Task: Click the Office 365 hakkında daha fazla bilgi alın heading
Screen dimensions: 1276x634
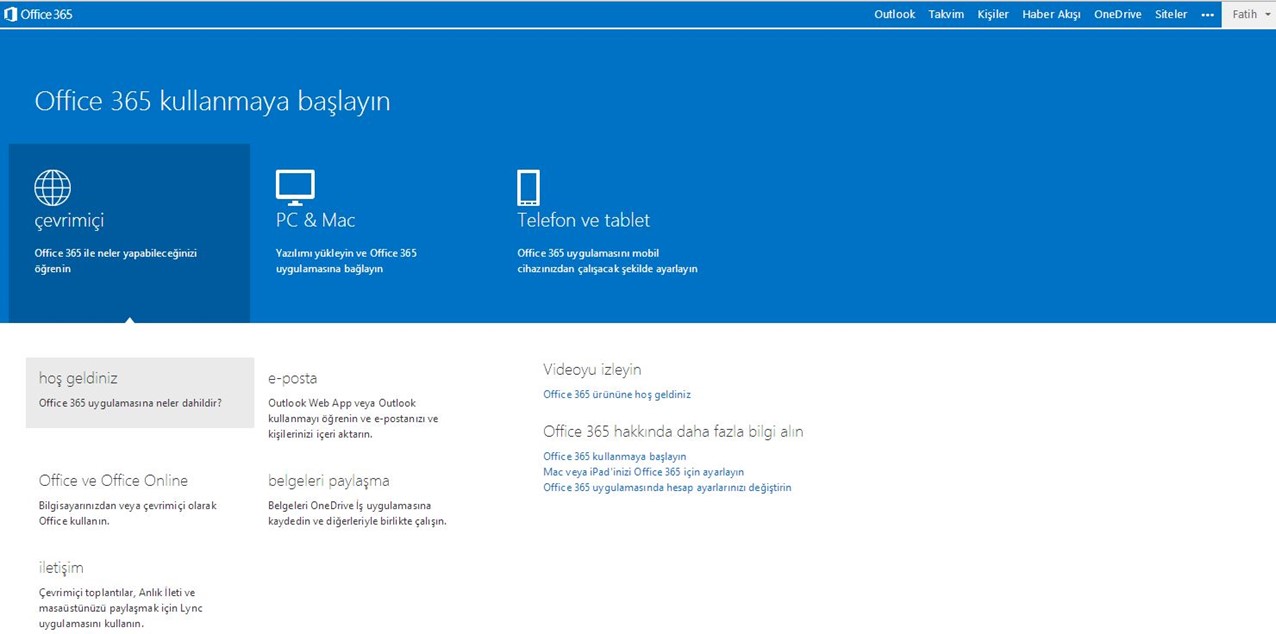Action: click(x=673, y=432)
